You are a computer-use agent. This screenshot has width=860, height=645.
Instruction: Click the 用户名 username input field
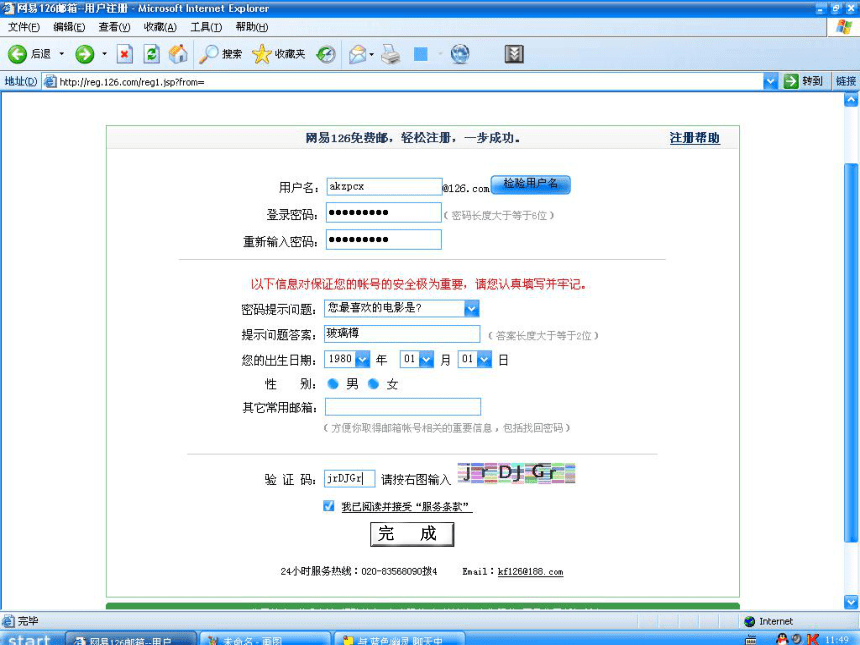pyautogui.click(x=384, y=186)
